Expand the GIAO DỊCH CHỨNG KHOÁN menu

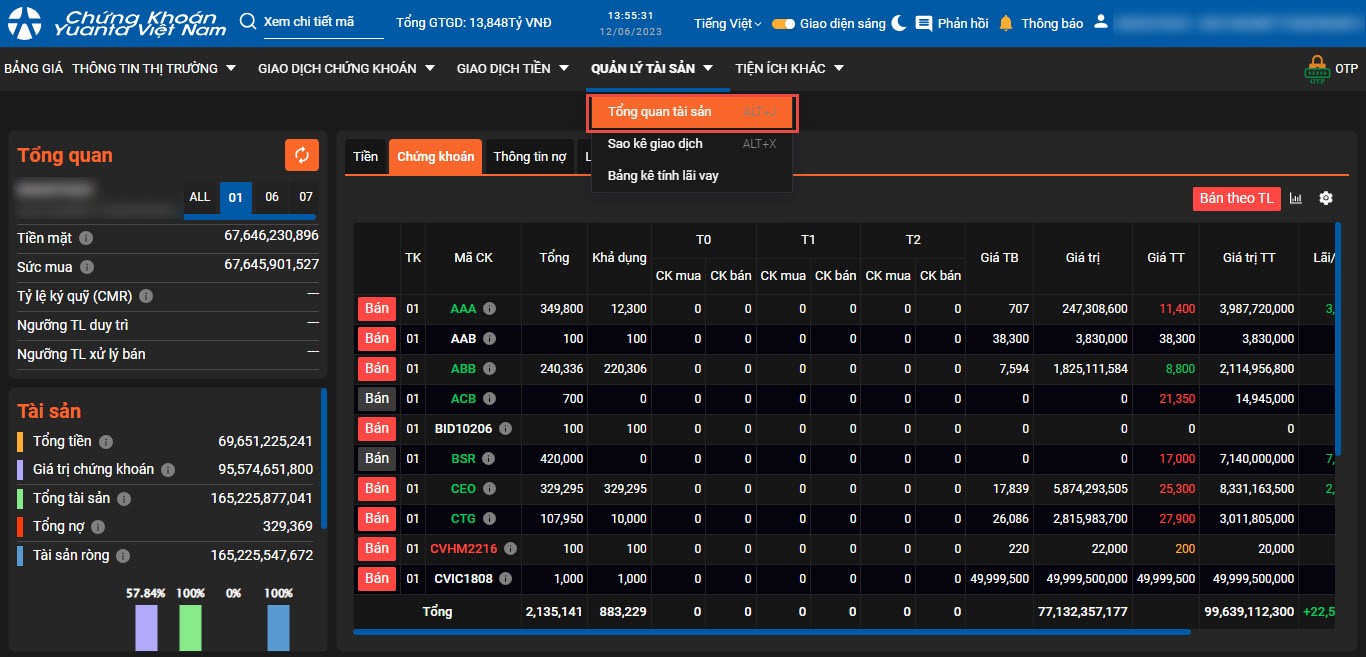click(x=346, y=68)
